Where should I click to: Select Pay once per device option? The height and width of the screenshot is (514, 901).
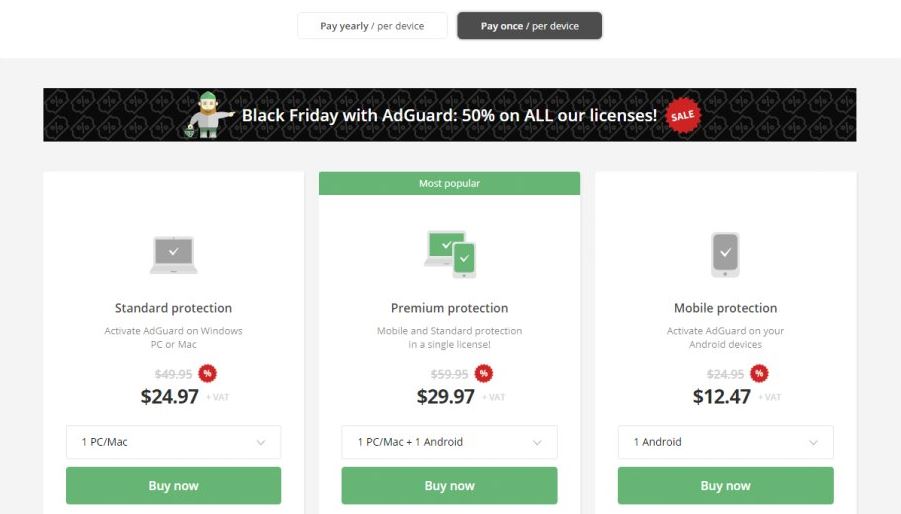pyautogui.click(x=529, y=26)
